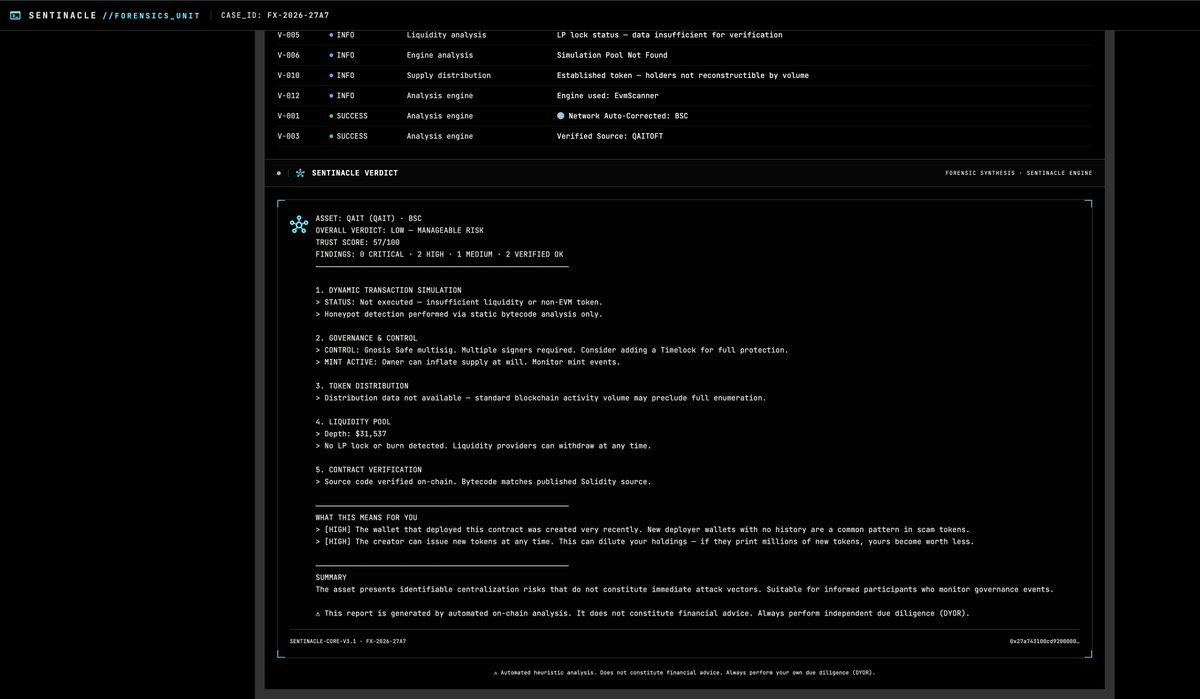Click the Liquidity analysis cell
The height and width of the screenshot is (699, 1200).
447,35
